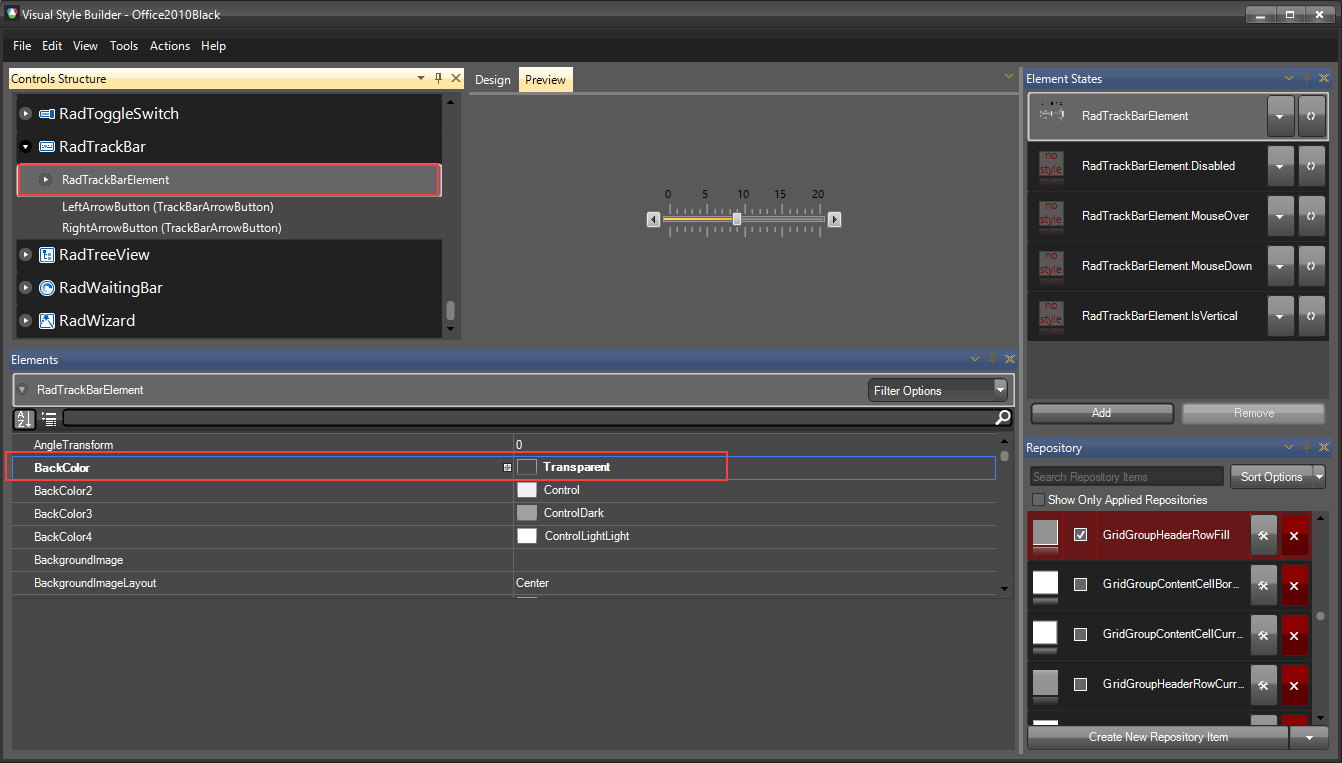Pin the Element States panel

[x=1306, y=78]
